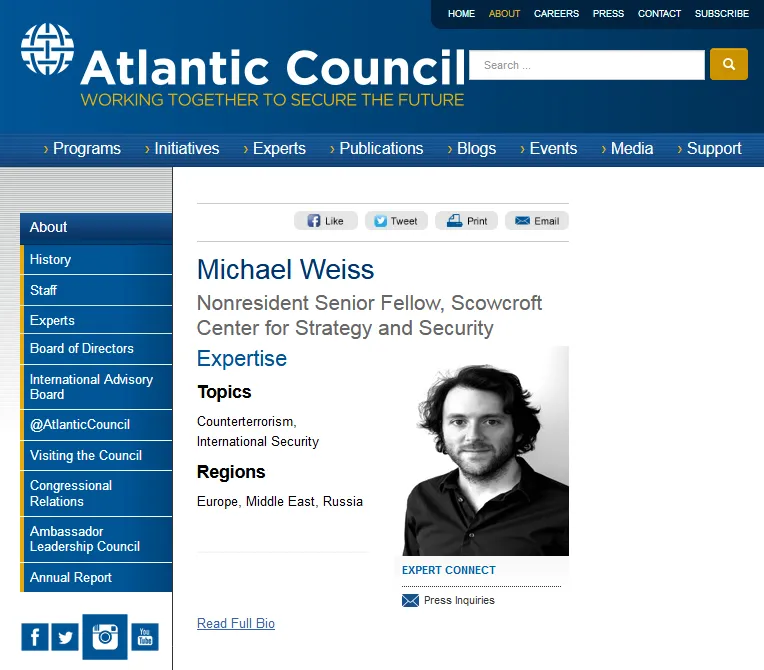Open Annual Report sidebar item
Viewport: 764px width, 670px height.
[x=96, y=577]
